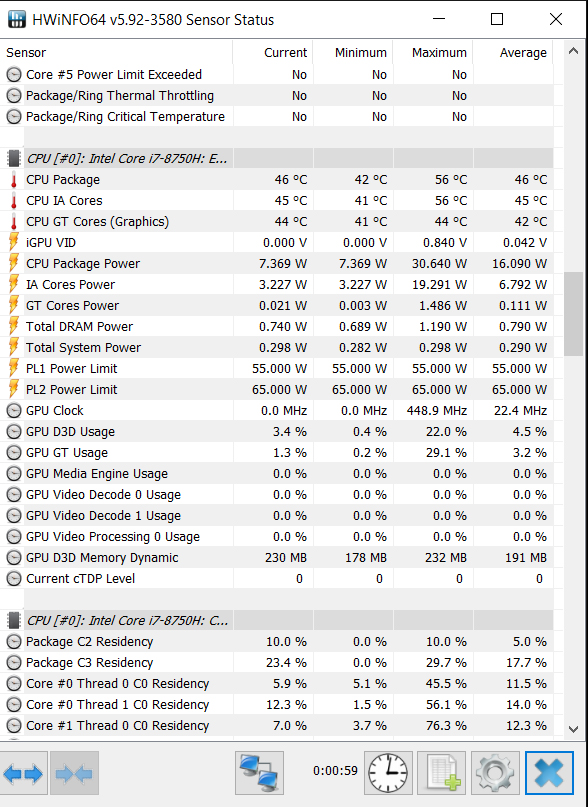Image resolution: width=588 pixels, height=807 pixels.
Task: Select the GPU Clock sensor row
Action: (277, 411)
